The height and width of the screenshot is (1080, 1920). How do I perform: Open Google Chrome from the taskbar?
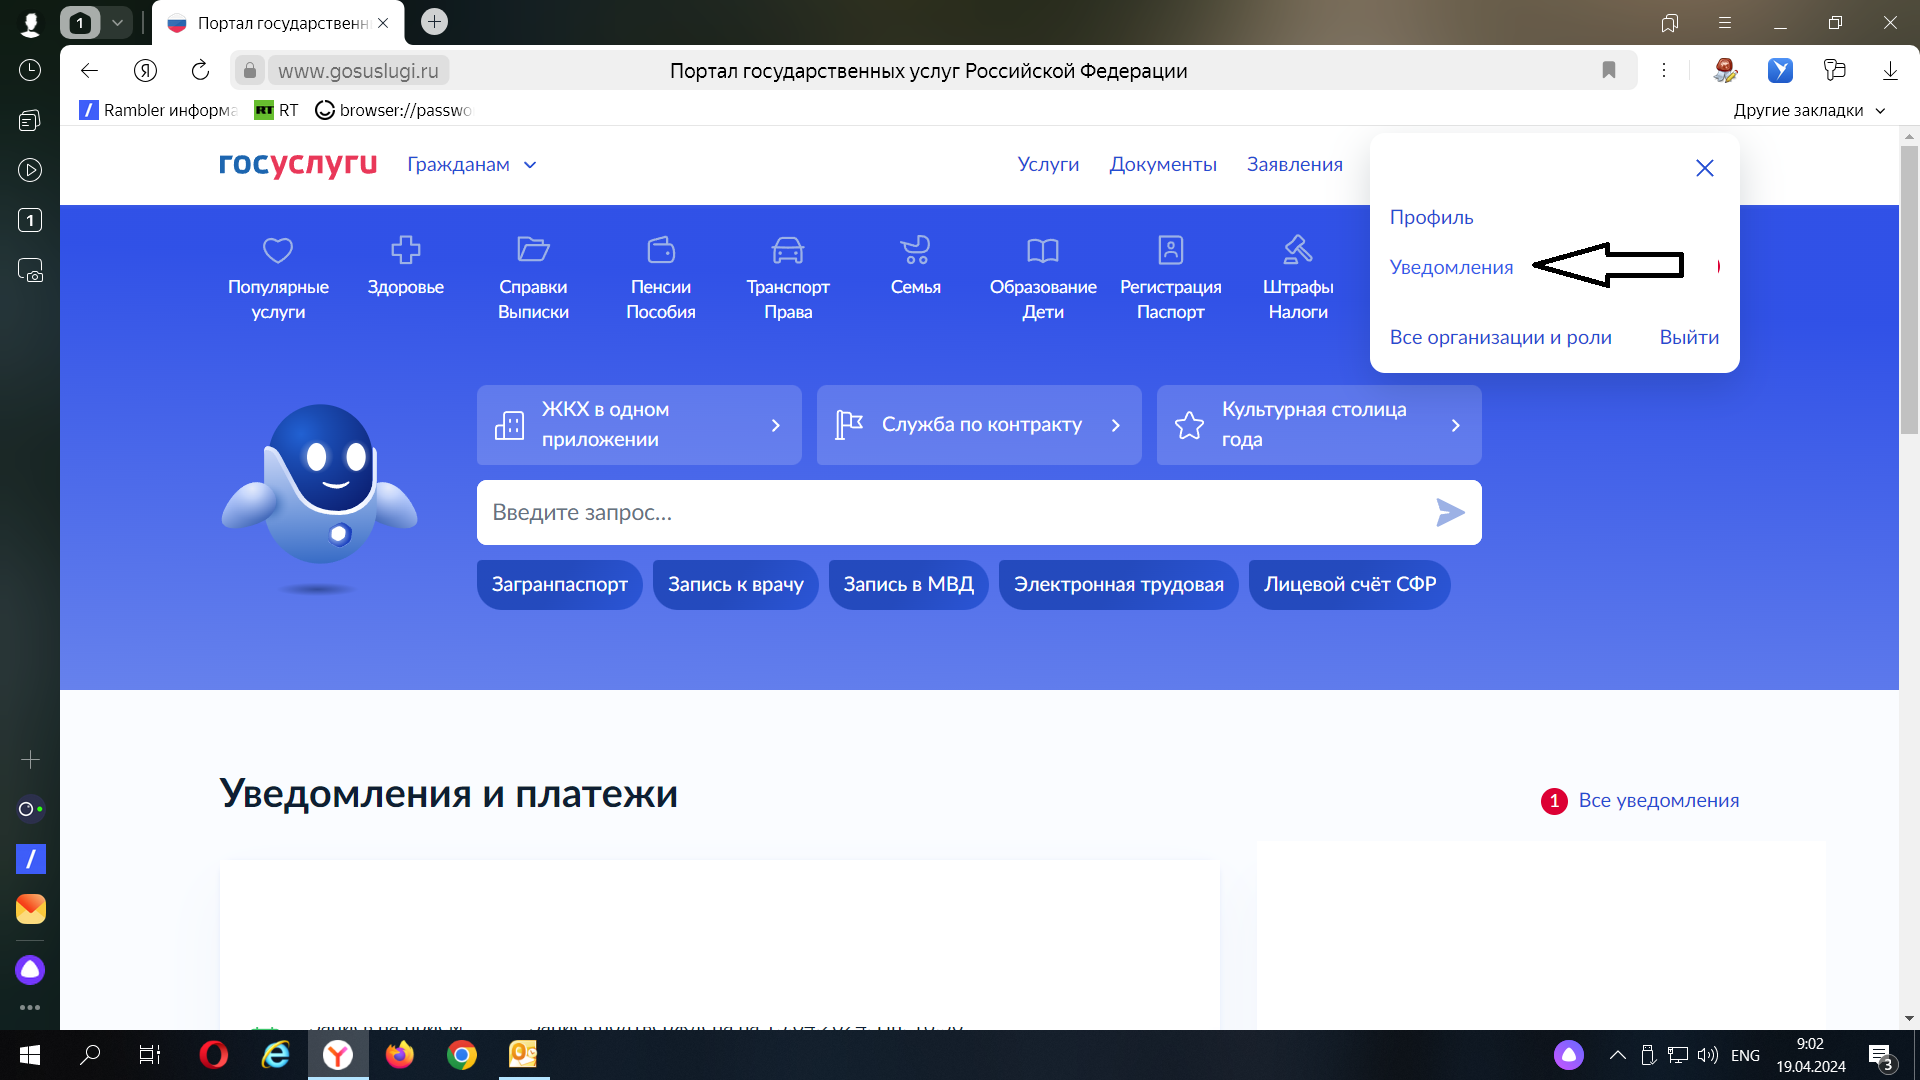click(461, 1055)
